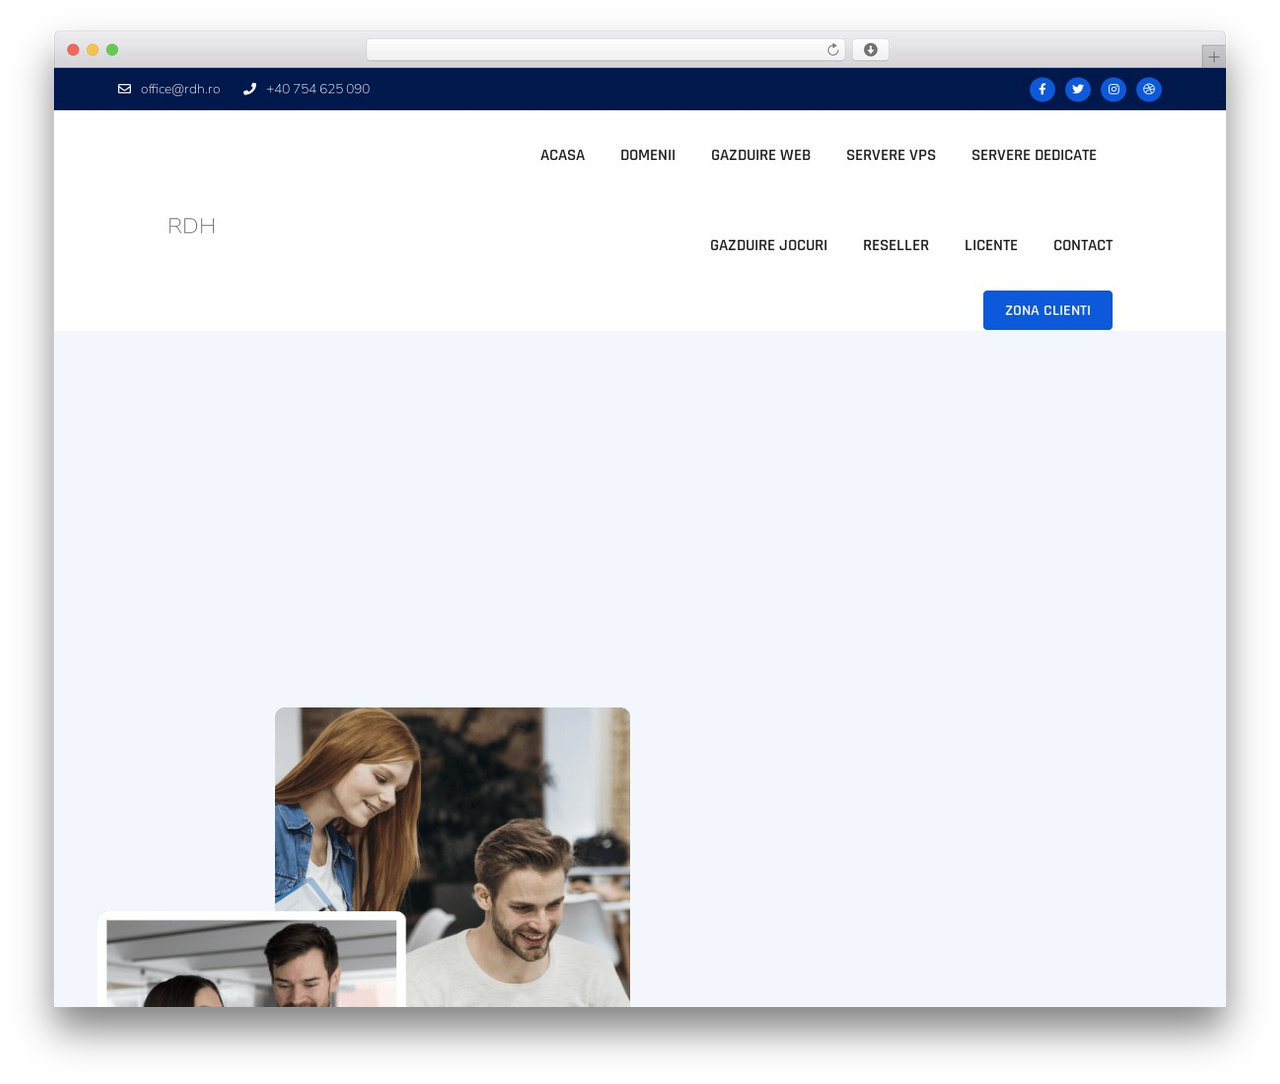Click the white-framed office team photo
This screenshot has width=1280, height=1084.
[x=252, y=960]
